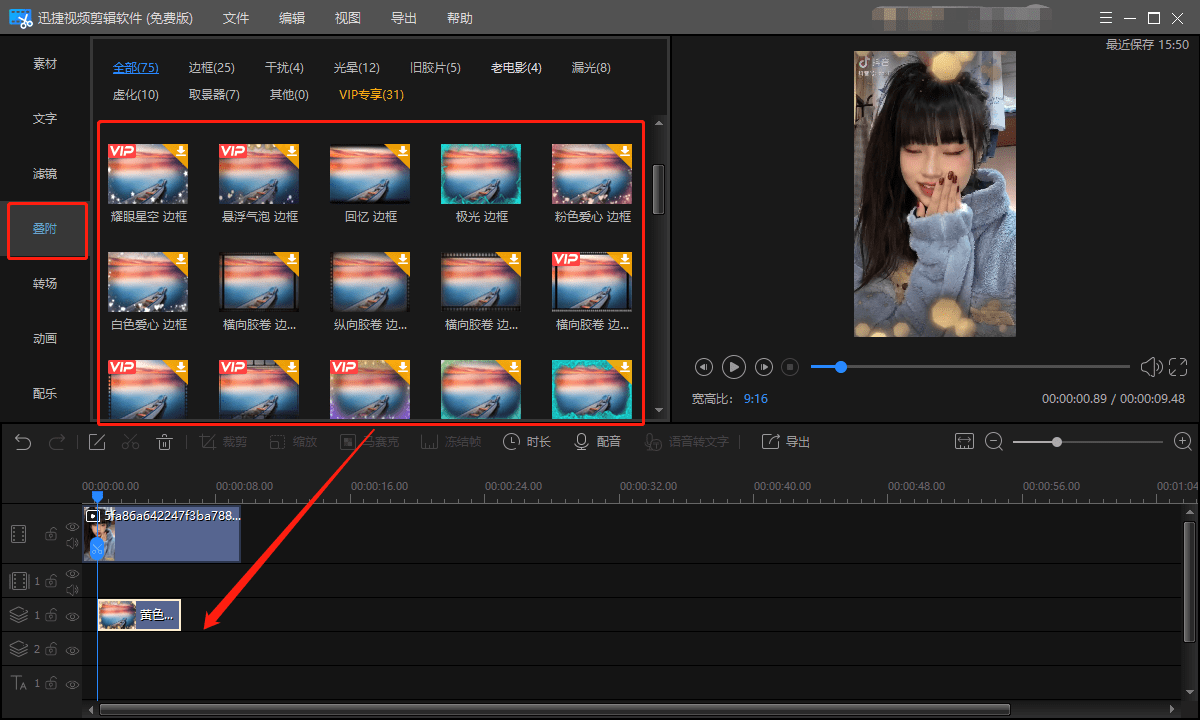
Task: Click the fit-timeline-to-window icon
Action: click(x=964, y=441)
